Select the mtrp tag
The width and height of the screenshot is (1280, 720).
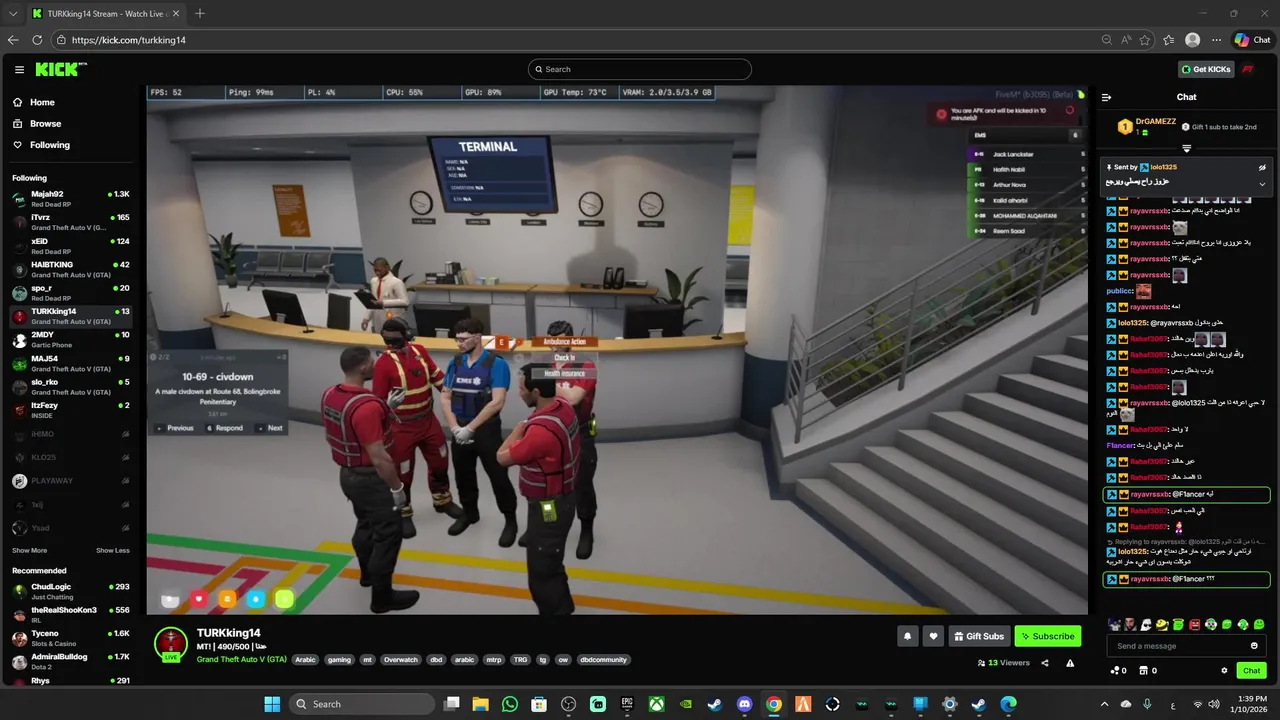493,660
